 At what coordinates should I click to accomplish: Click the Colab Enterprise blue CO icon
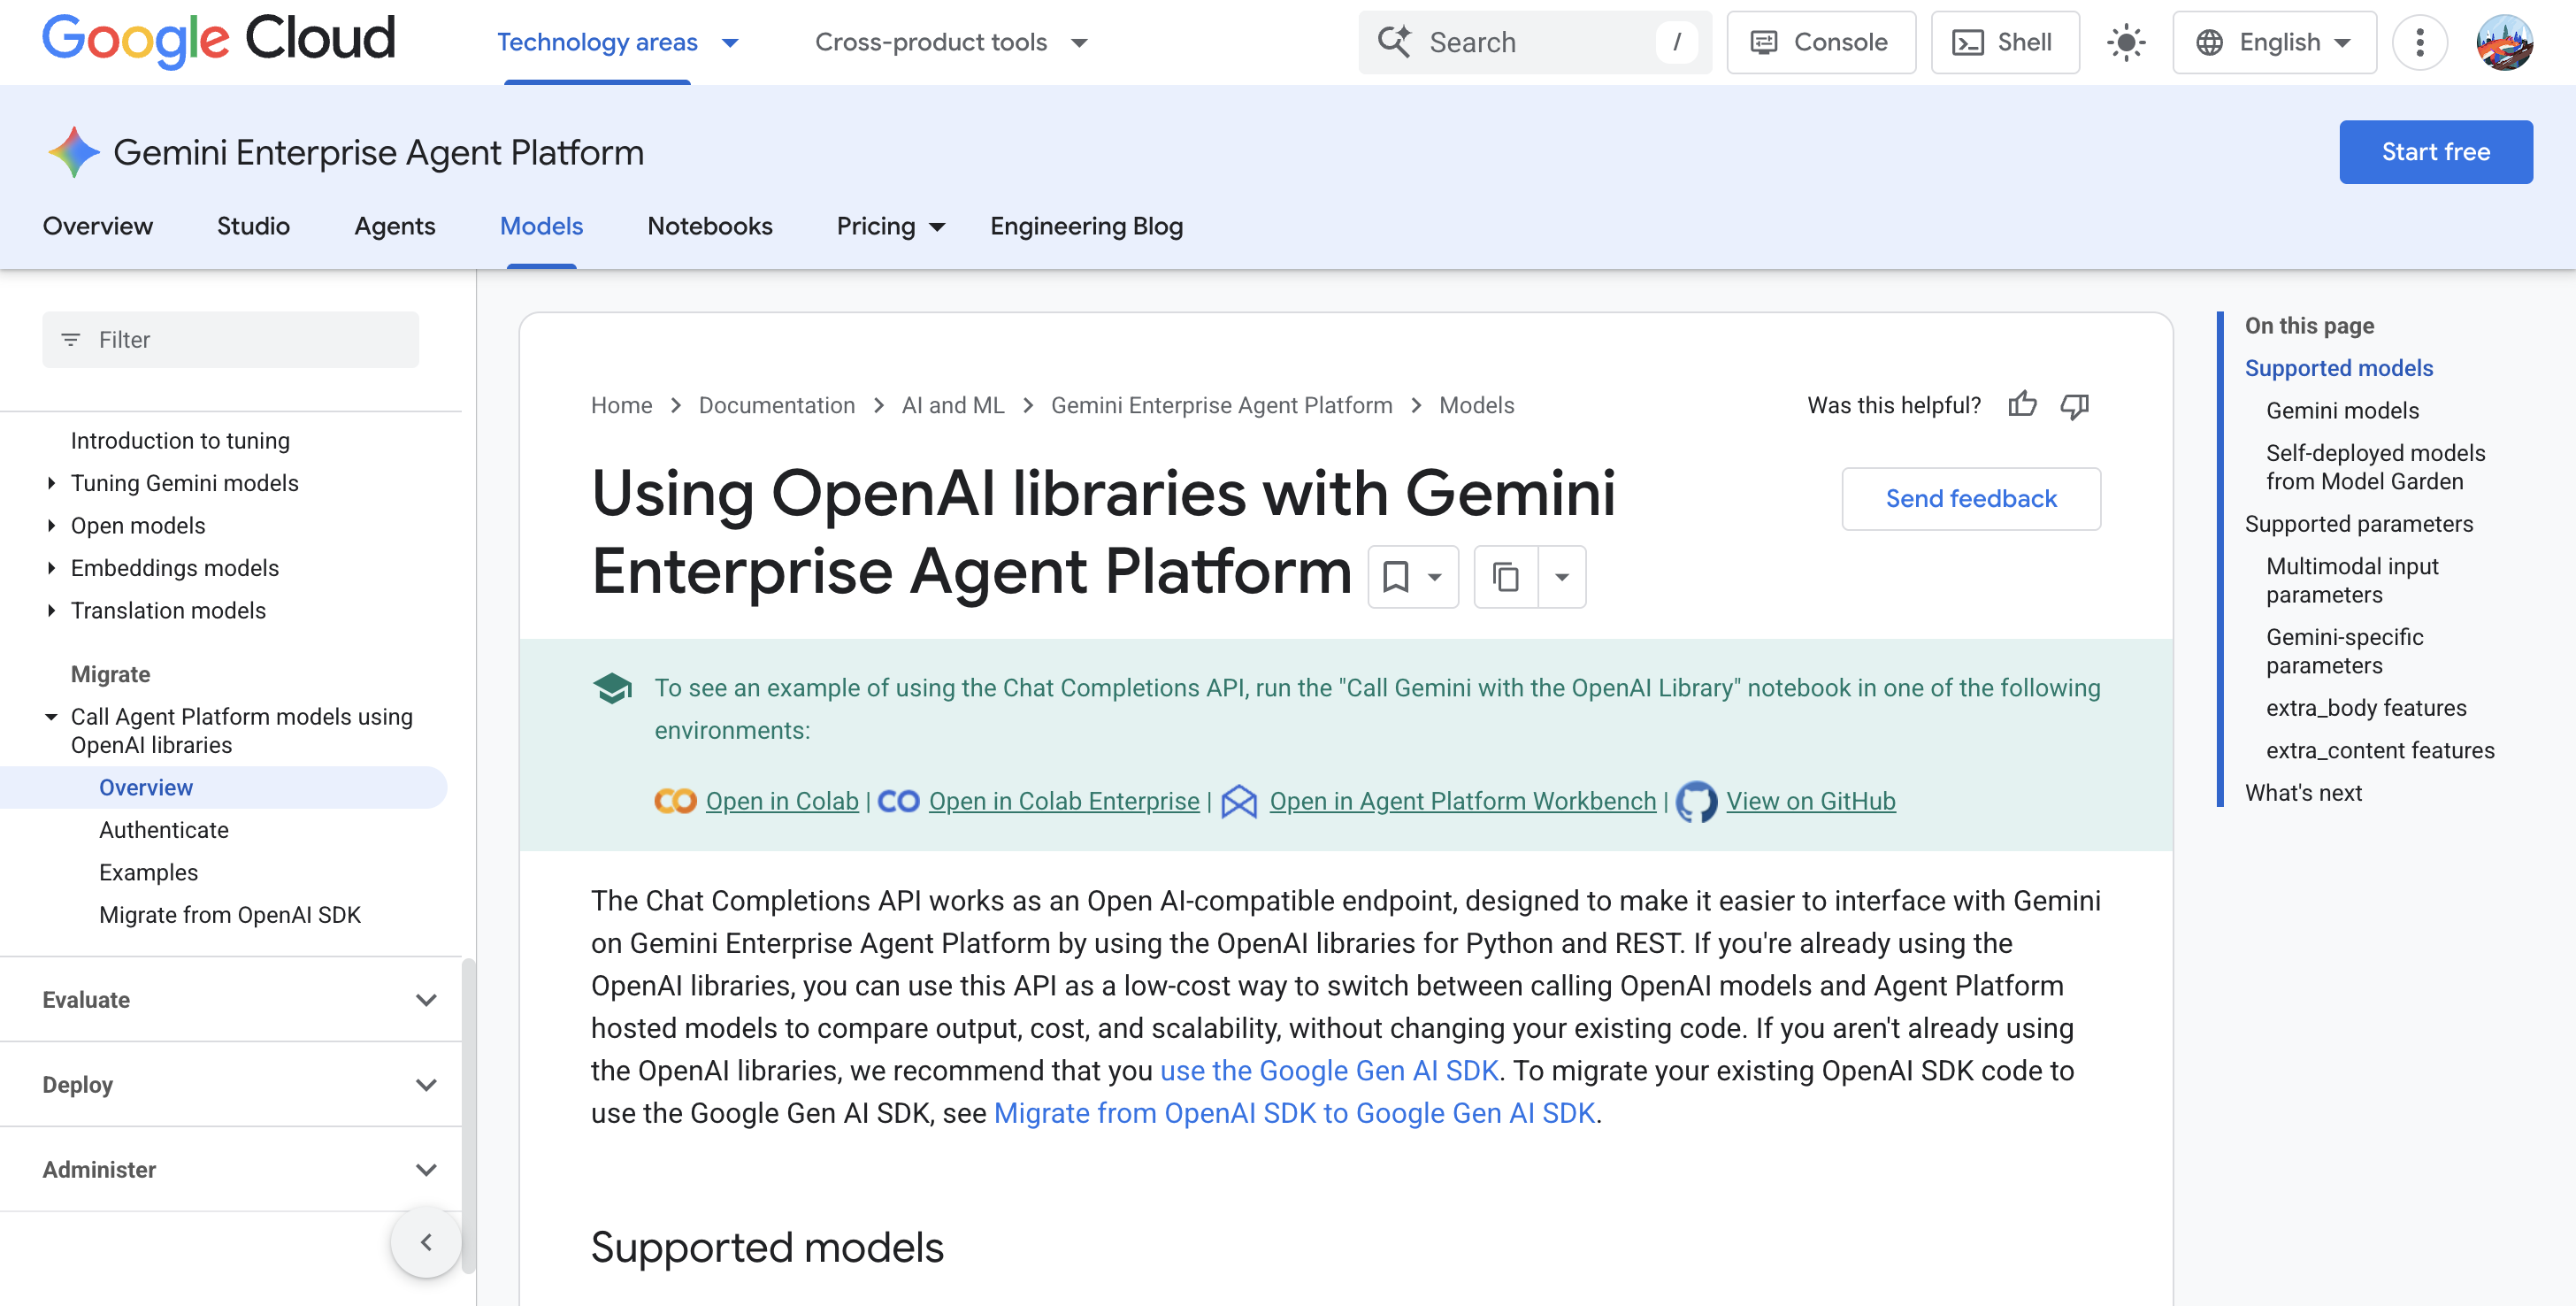click(x=898, y=801)
